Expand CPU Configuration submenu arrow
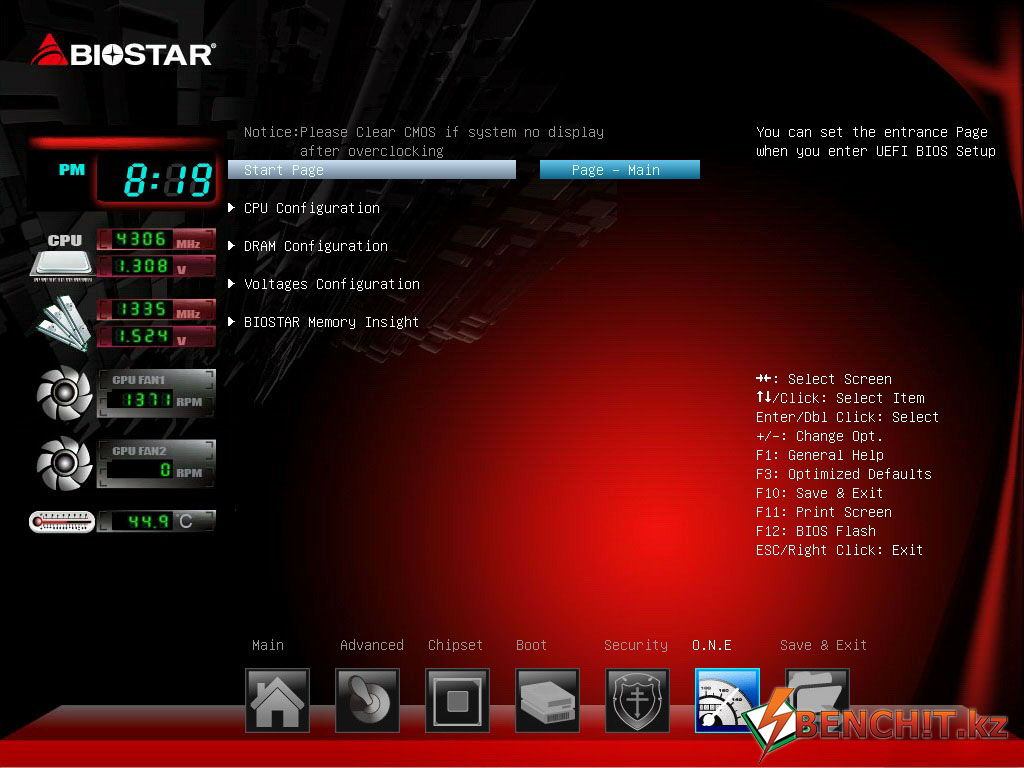Image resolution: width=1024 pixels, height=768 pixels. 231,208
